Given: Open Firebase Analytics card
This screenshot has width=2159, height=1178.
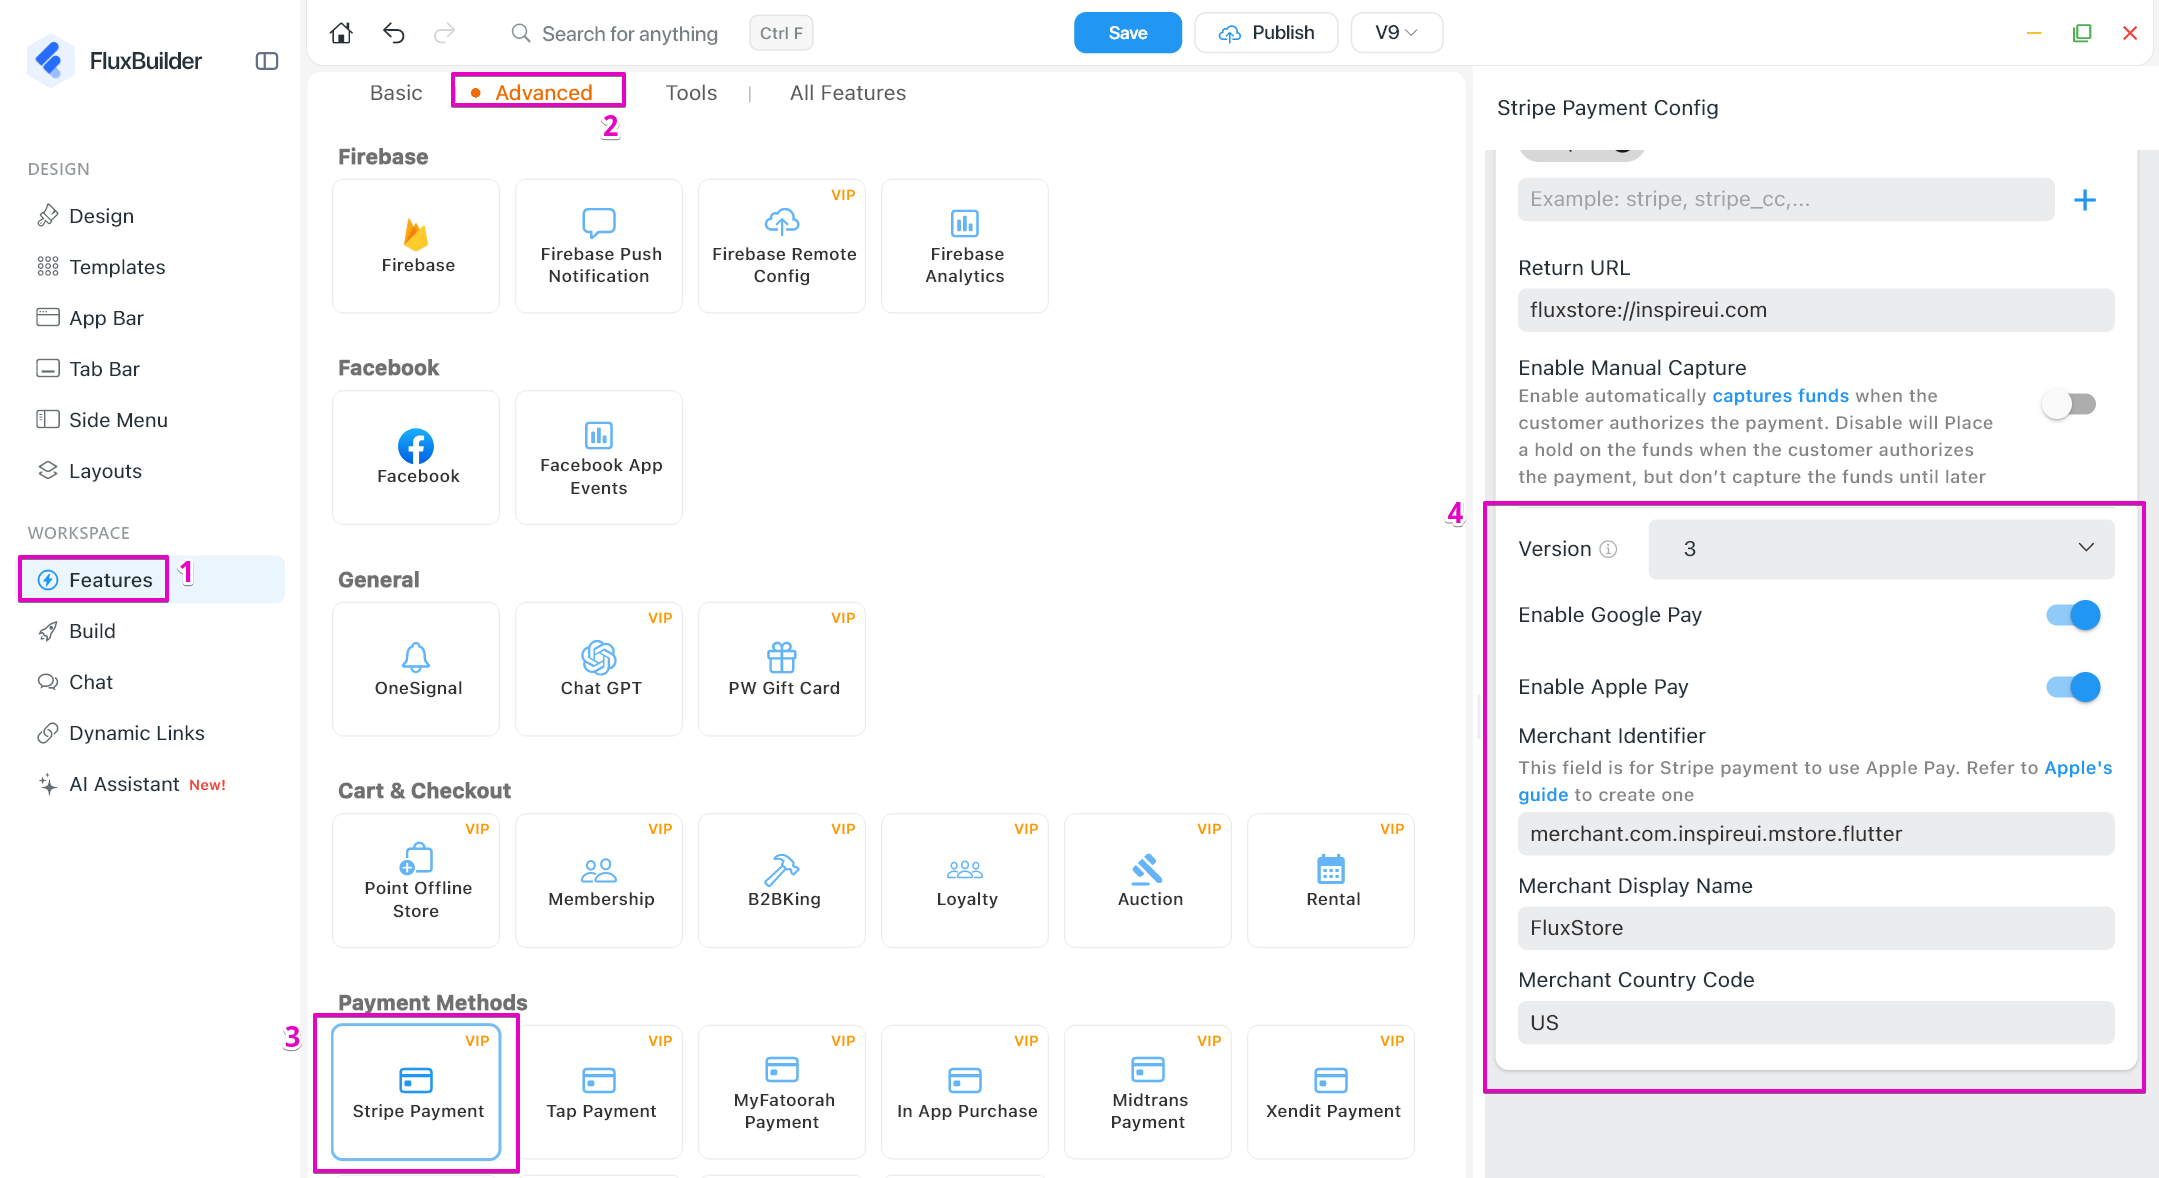Looking at the screenshot, I should pyautogui.click(x=965, y=246).
